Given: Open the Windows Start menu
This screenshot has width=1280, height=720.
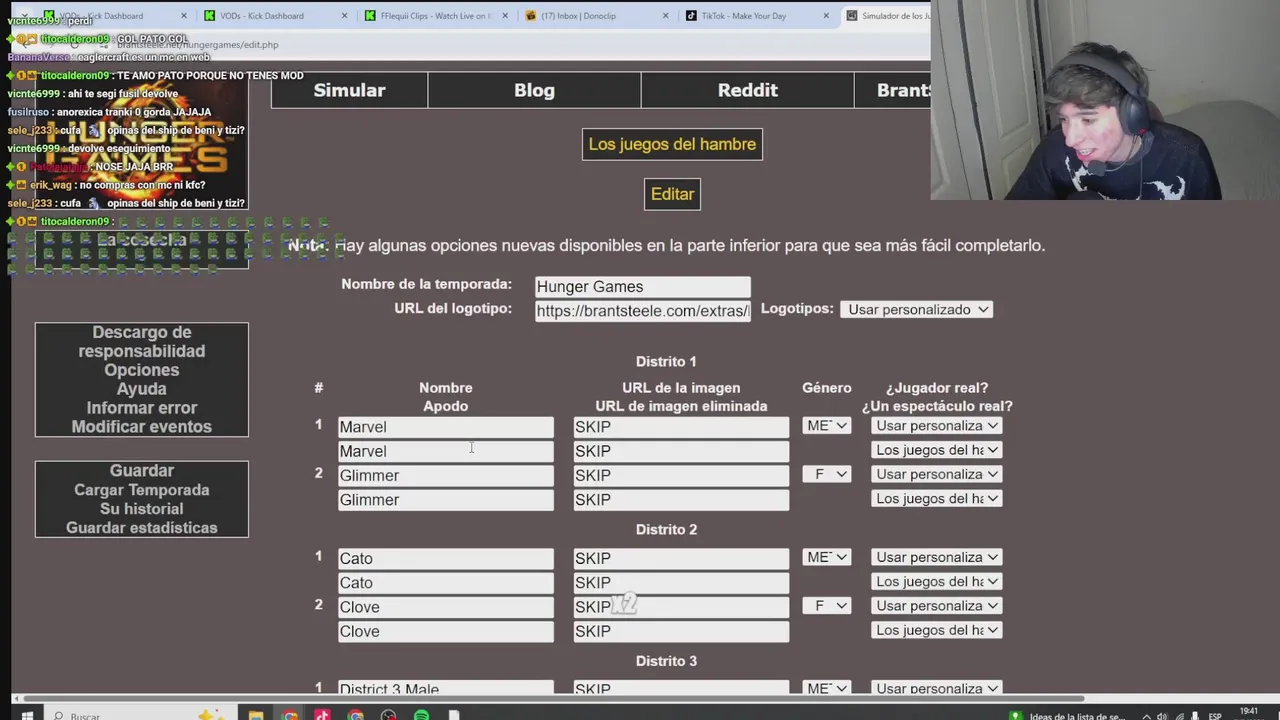Looking at the screenshot, I should coord(27,715).
